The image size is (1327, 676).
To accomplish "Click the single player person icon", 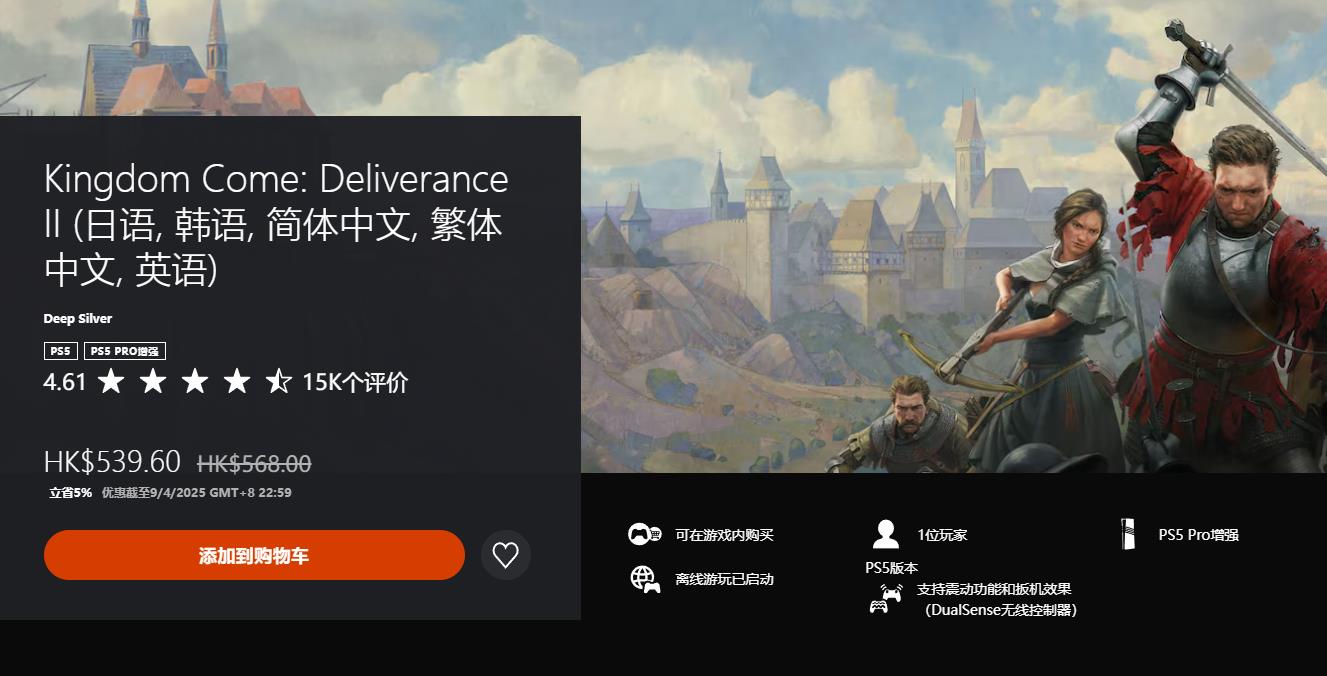I will (x=885, y=534).
